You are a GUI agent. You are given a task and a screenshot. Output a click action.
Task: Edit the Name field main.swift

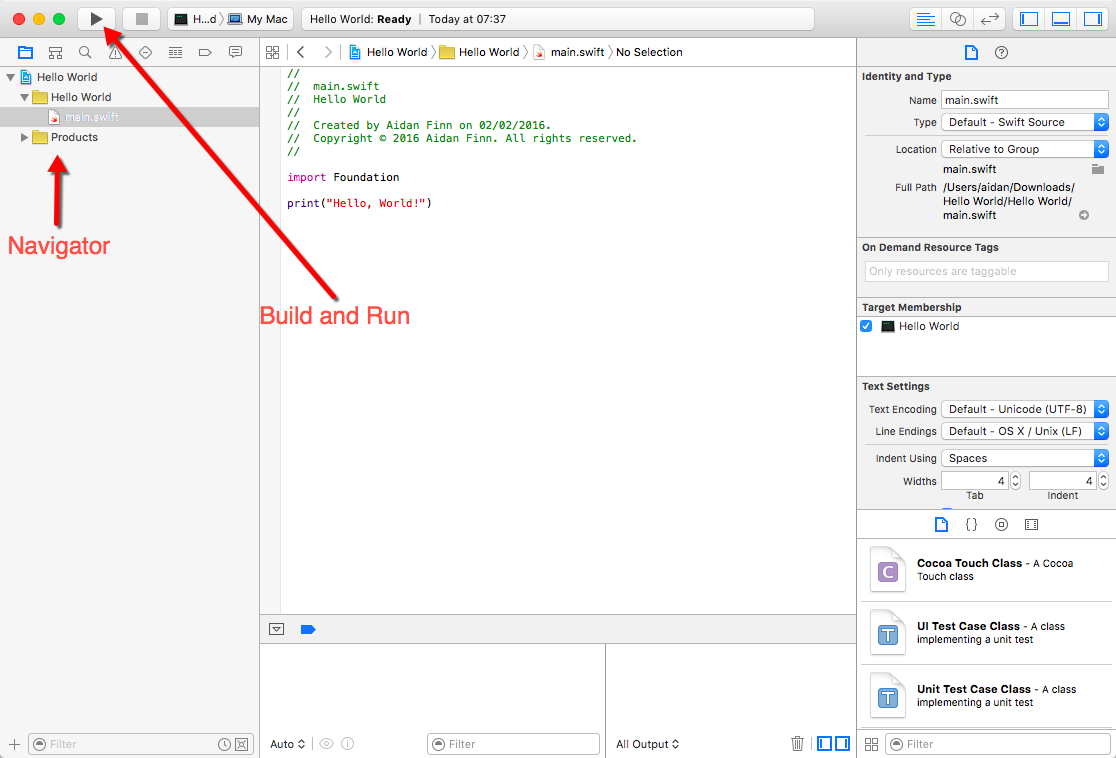(x=1025, y=100)
